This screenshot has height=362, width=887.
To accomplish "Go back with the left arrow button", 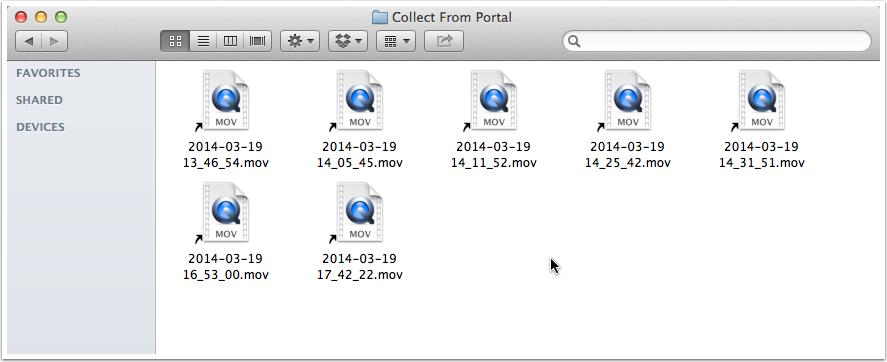I will (x=28, y=41).
